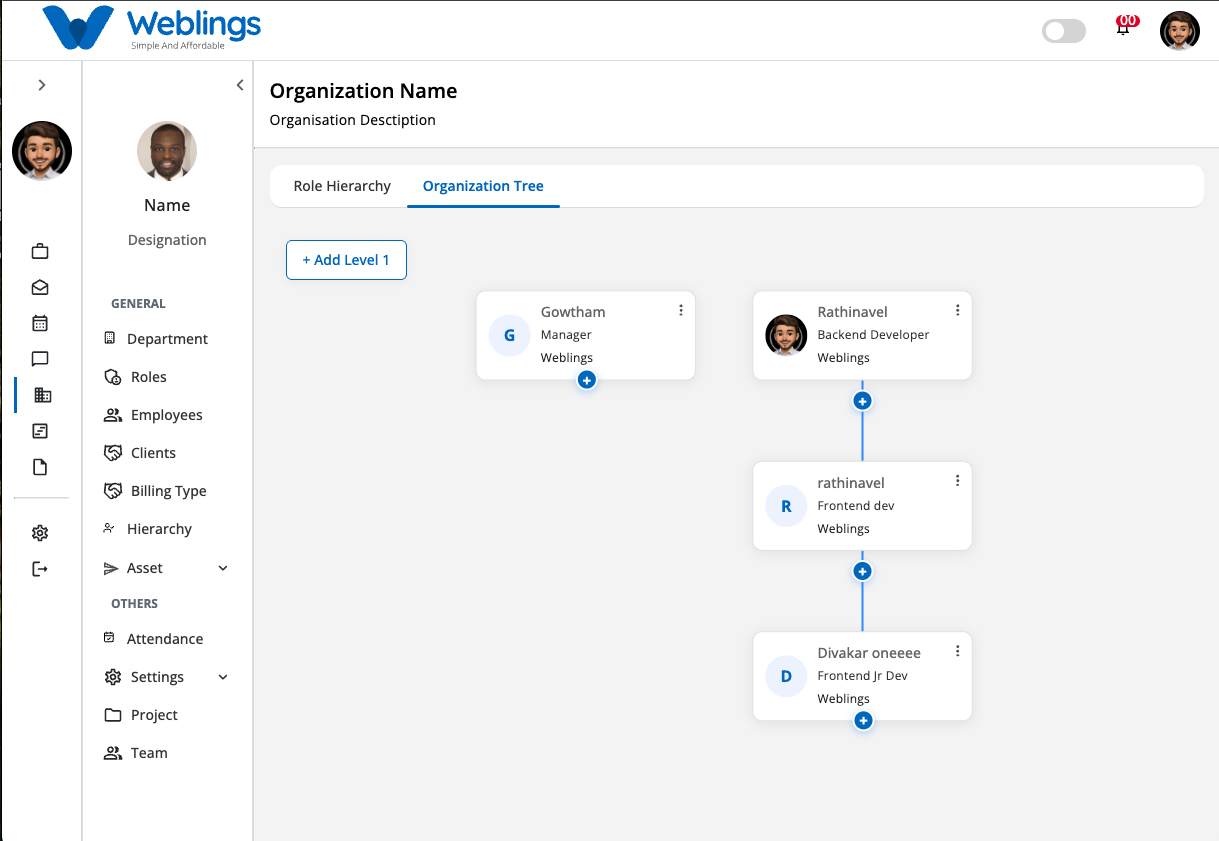The width and height of the screenshot is (1219, 841).
Task: Open the chat bubble icon in sidebar
Action: 40,359
